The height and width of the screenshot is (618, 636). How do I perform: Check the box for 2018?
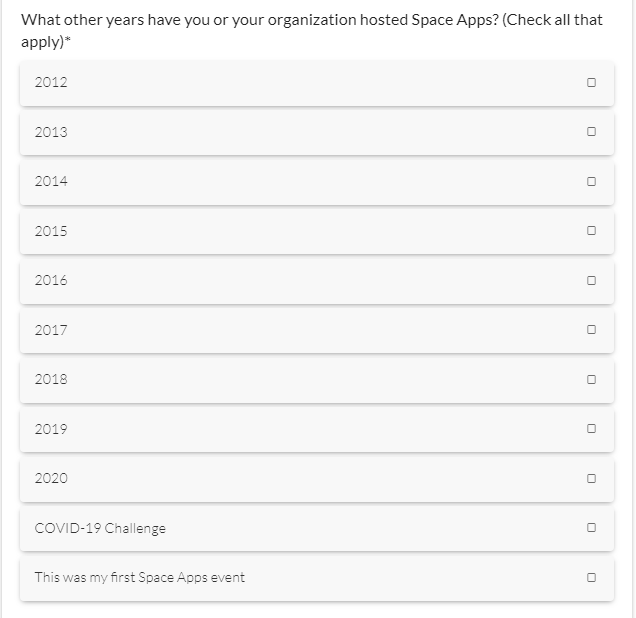(x=591, y=380)
